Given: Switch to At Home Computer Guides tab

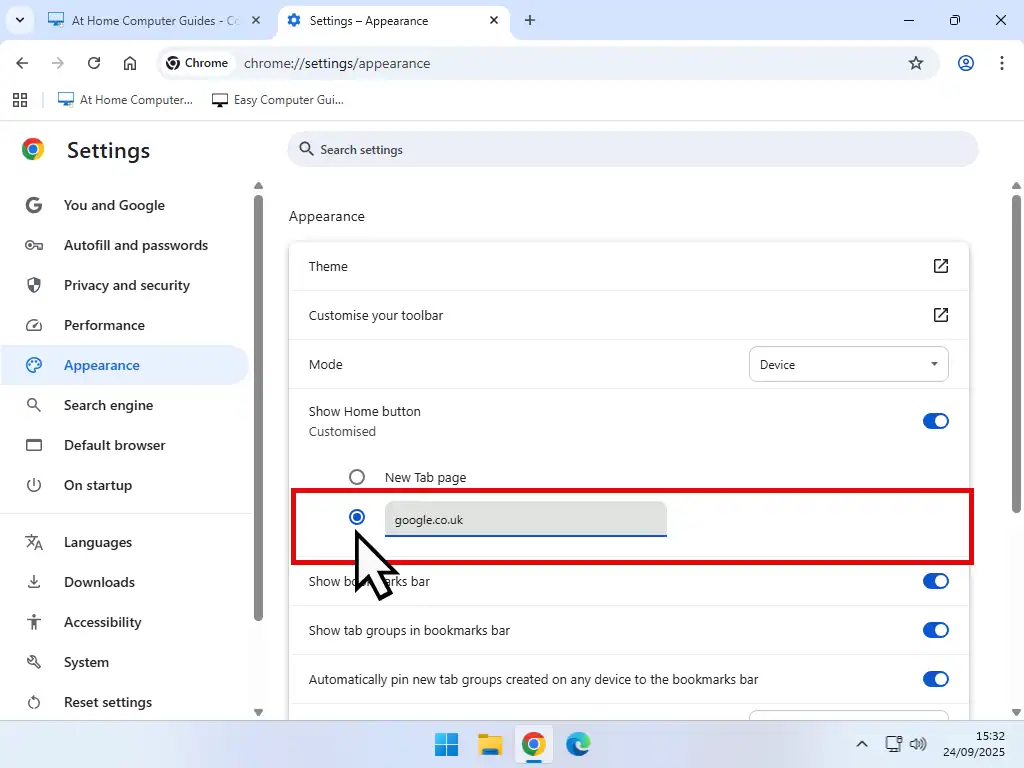Looking at the screenshot, I should click(155, 20).
